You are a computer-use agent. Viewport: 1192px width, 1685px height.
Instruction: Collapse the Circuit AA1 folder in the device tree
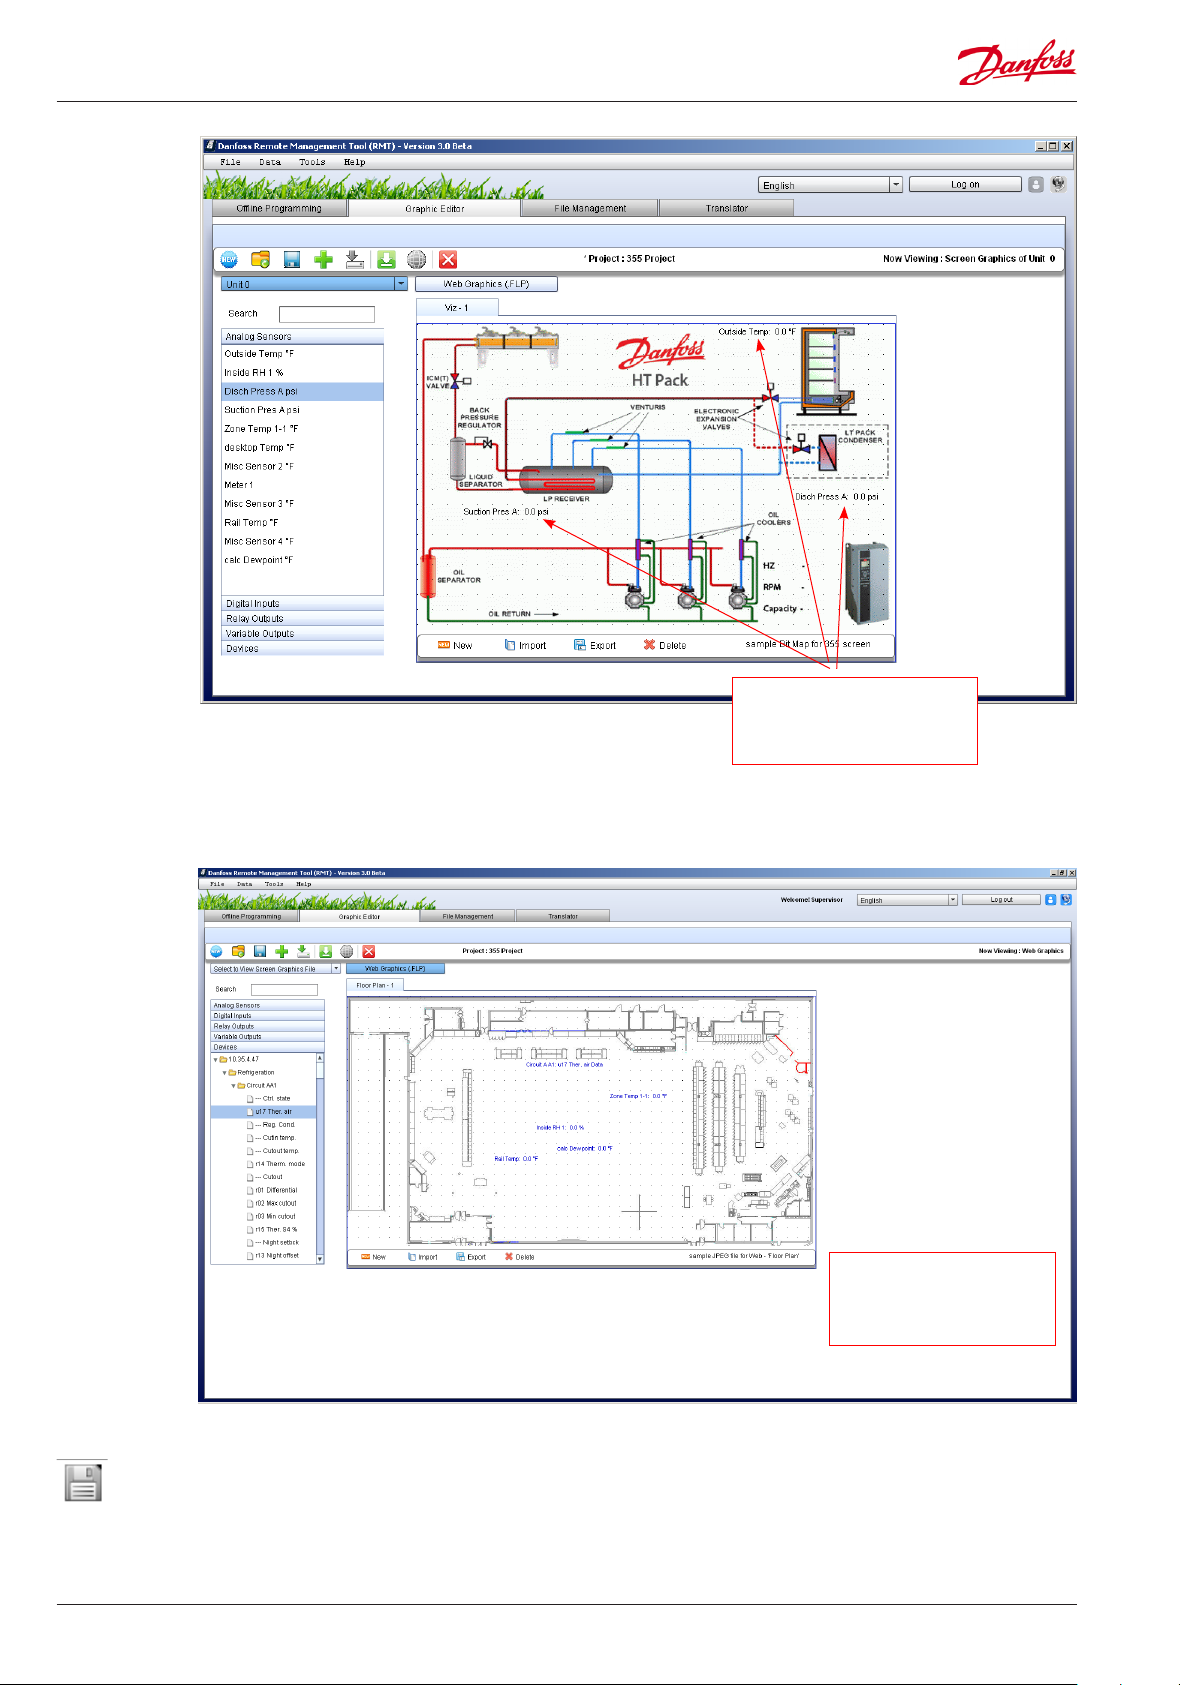234,1085
